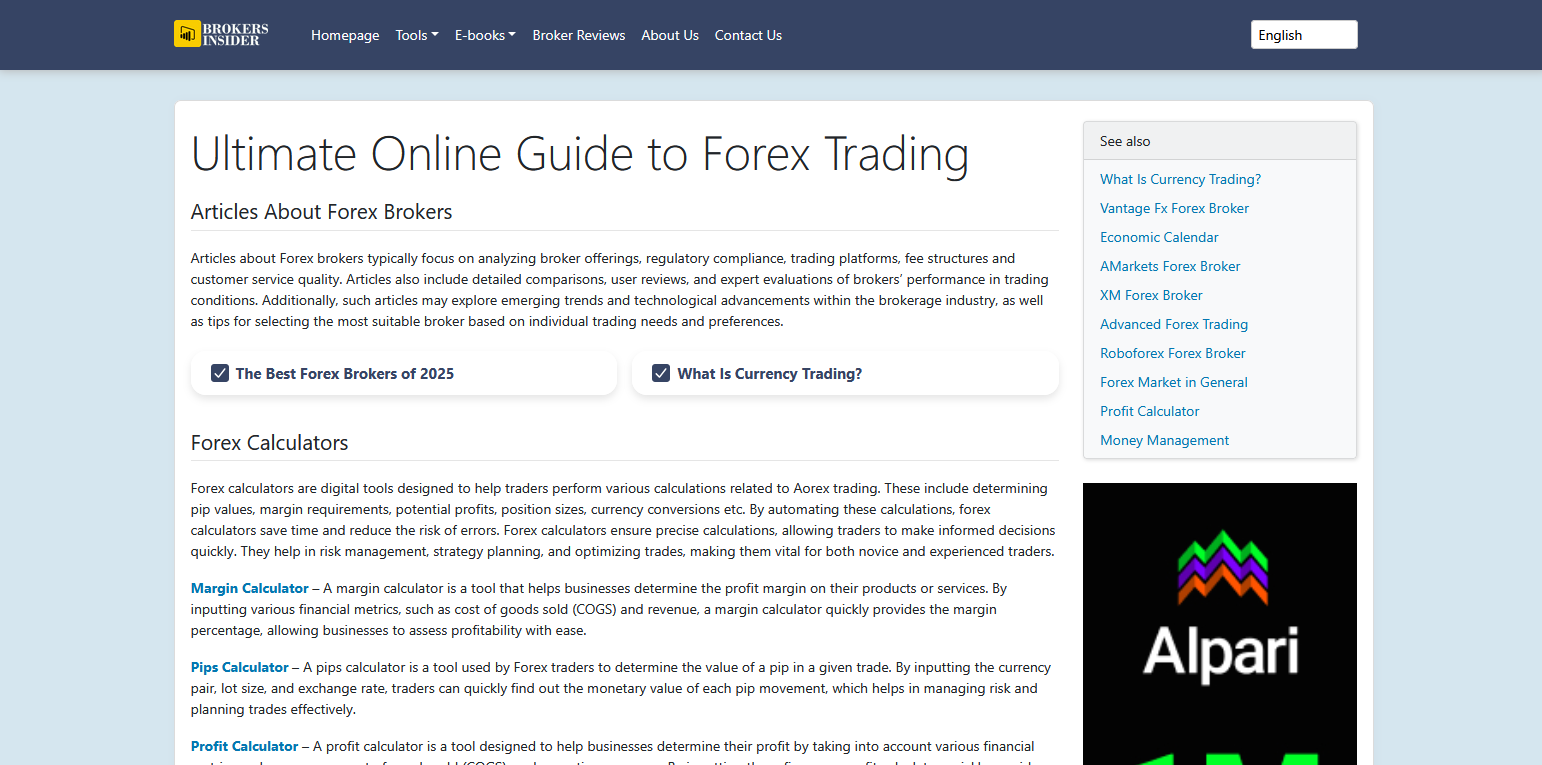Viewport: 1542px width, 765px height.
Task: Click the Ultimate Online Guide to Forex Trading title
Action: point(580,154)
